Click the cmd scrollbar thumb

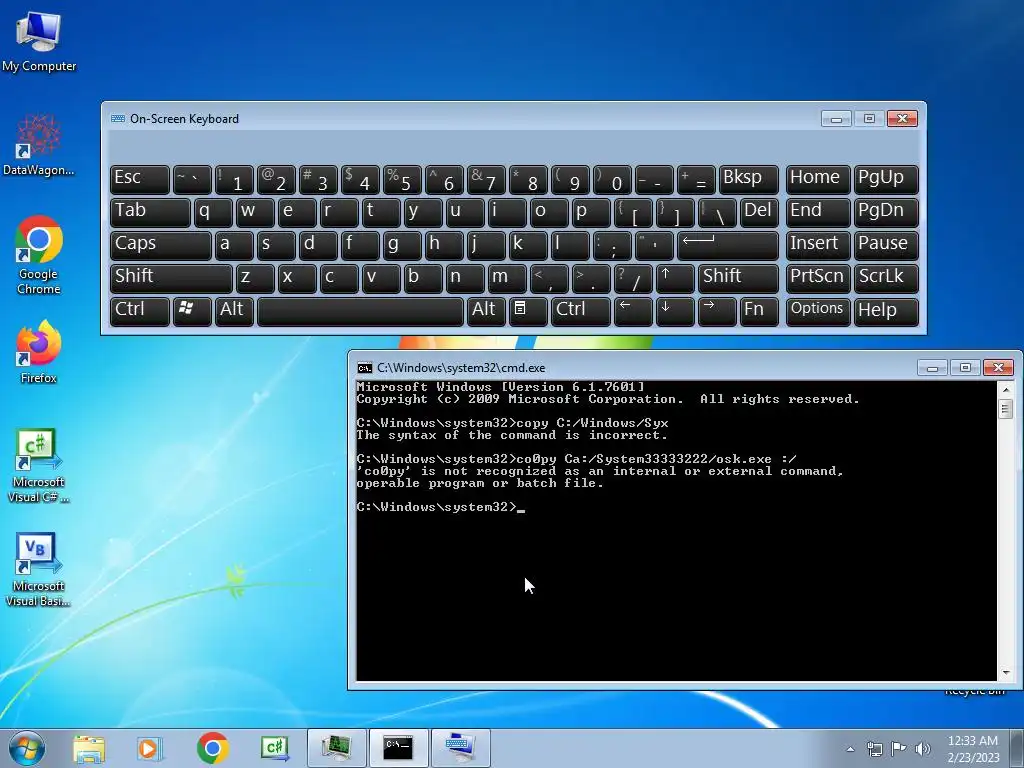click(1006, 409)
